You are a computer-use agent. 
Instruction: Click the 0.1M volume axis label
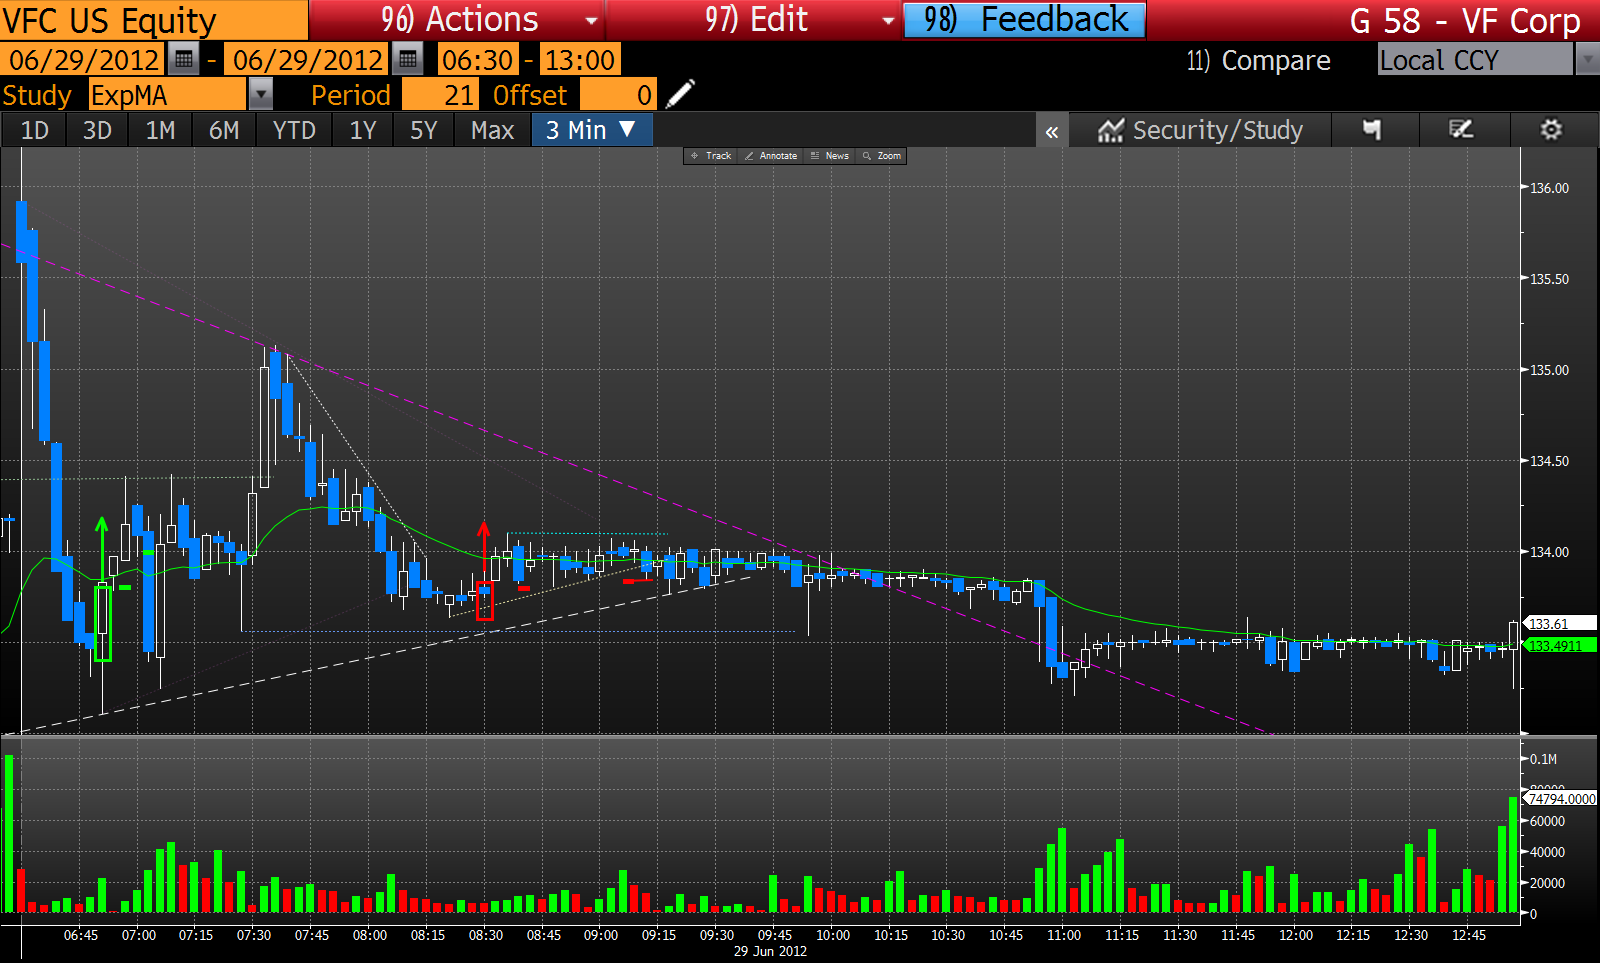pos(1543,760)
